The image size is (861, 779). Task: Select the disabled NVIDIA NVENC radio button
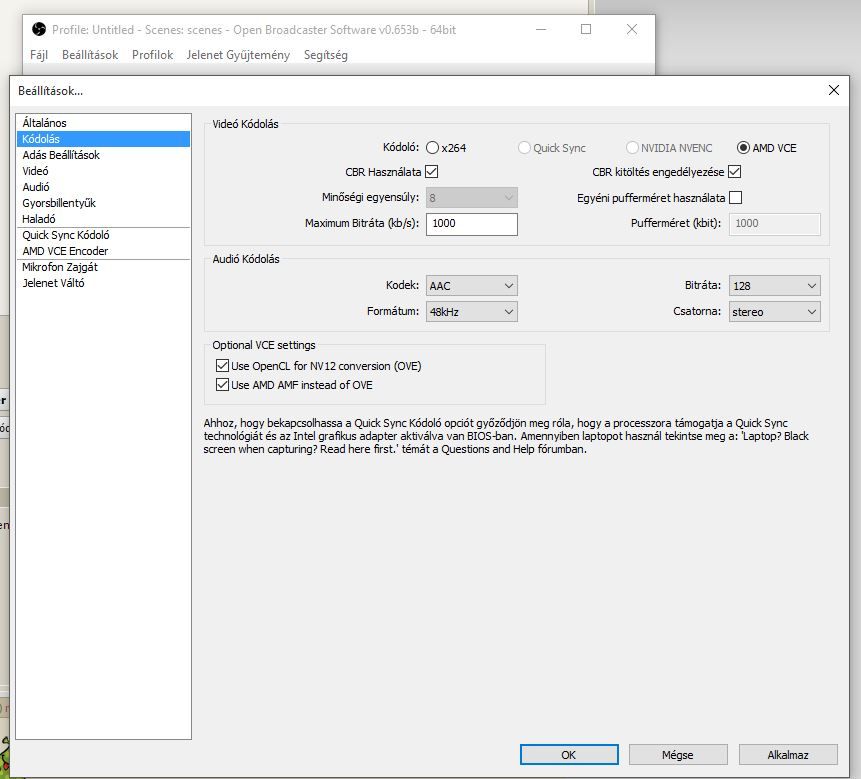pos(632,148)
